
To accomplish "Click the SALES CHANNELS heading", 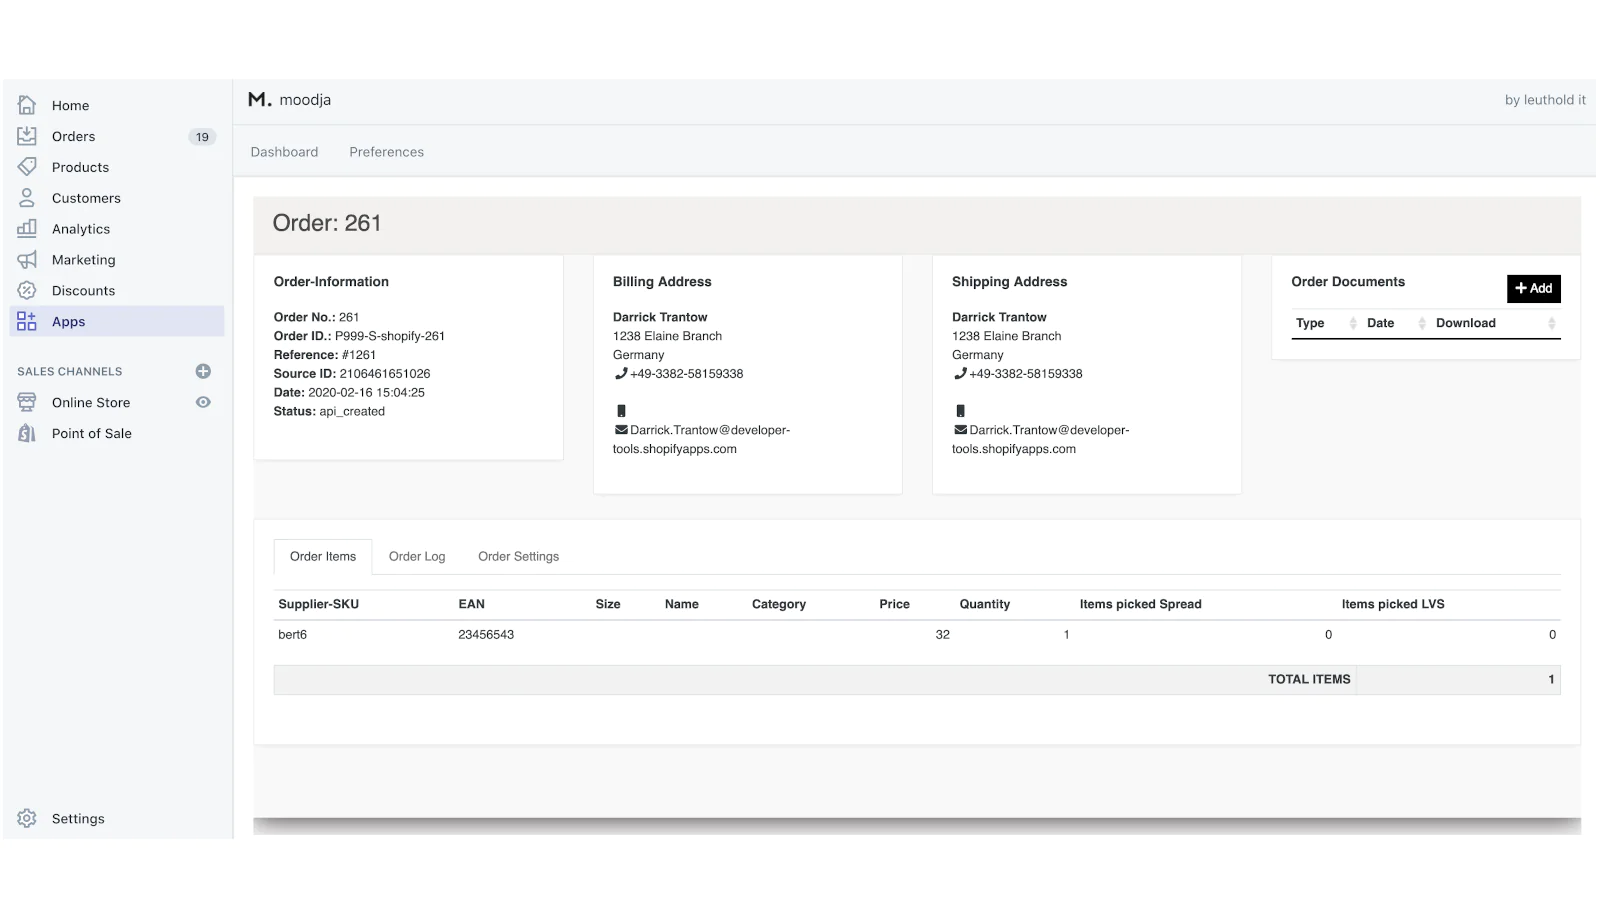I will [69, 372].
